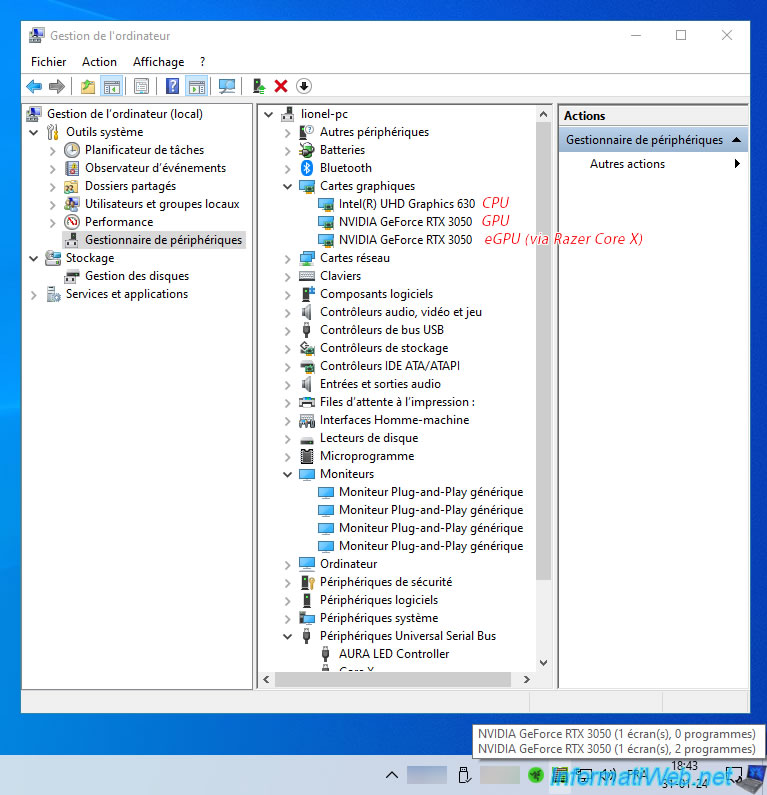The width and height of the screenshot is (767, 795).
Task: Click the vertical scrollbar up arrow
Action: click(x=543, y=115)
